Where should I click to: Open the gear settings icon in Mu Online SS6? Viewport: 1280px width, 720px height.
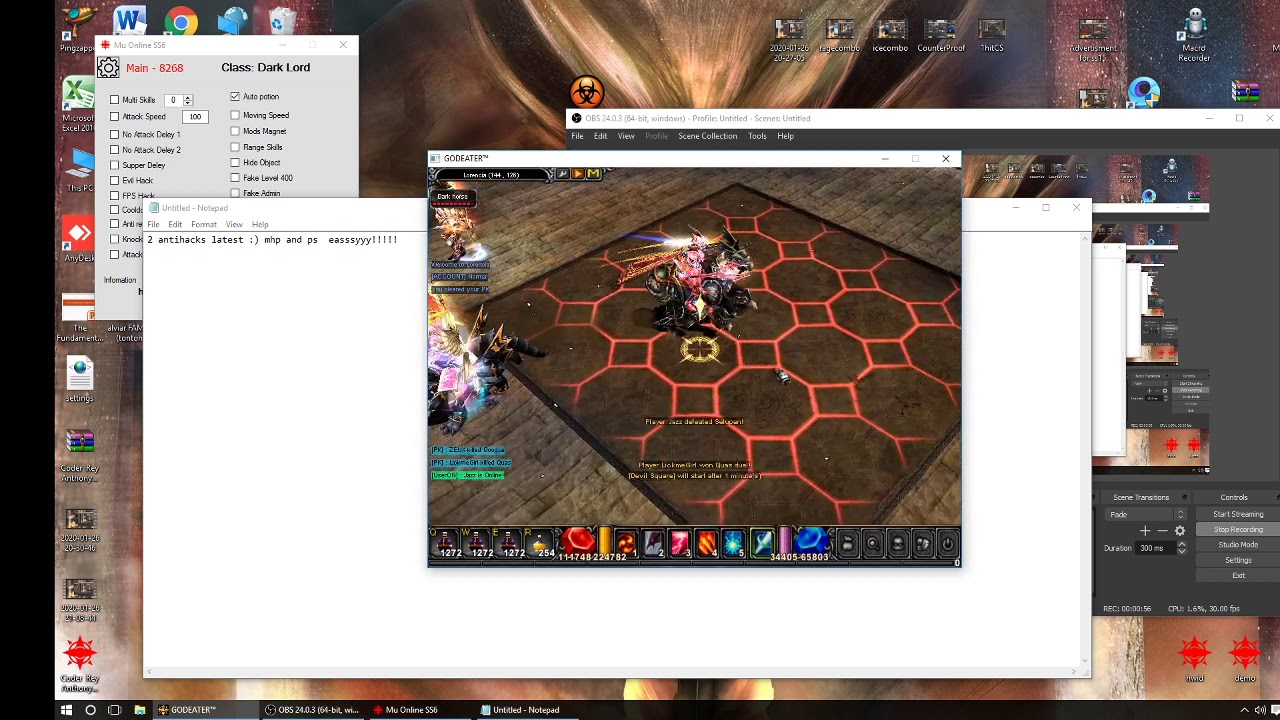pyautogui.click(x=108, y=68)
